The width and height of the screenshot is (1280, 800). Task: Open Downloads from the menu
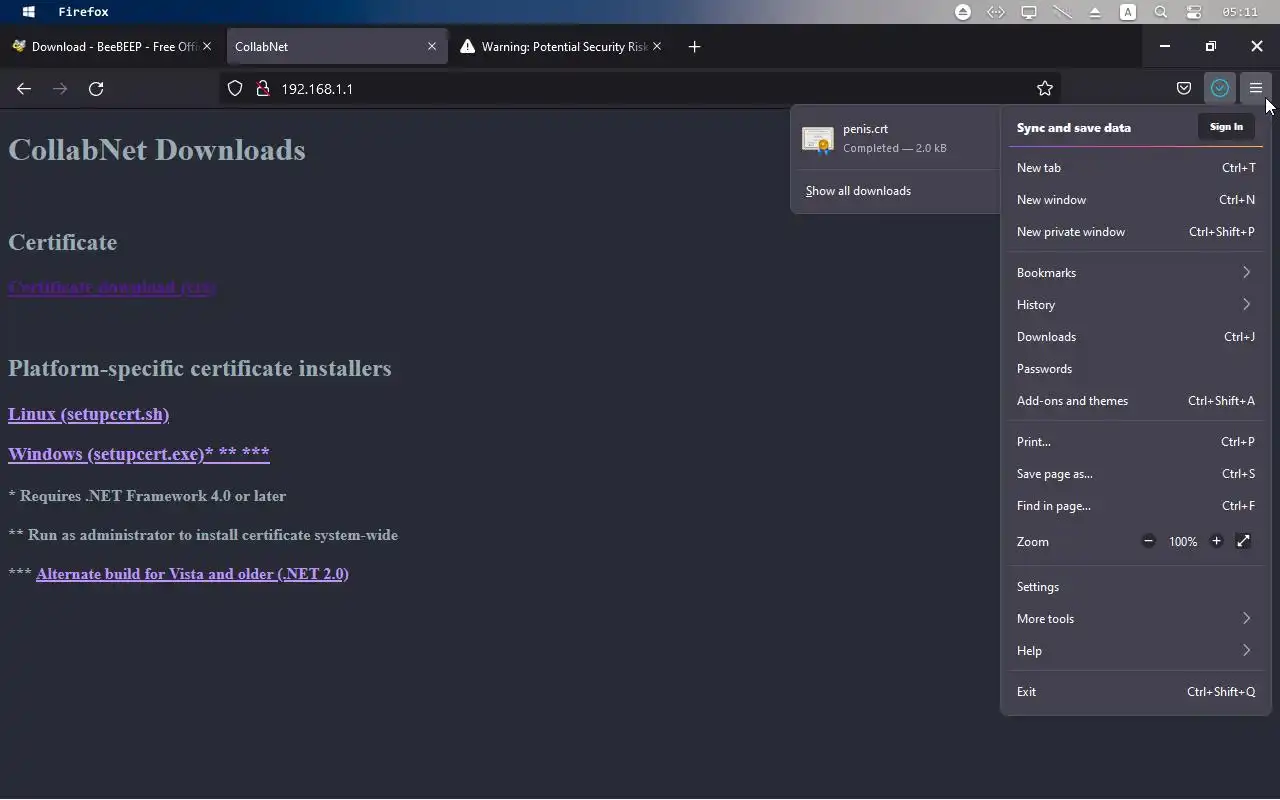tap(1136, 337)
